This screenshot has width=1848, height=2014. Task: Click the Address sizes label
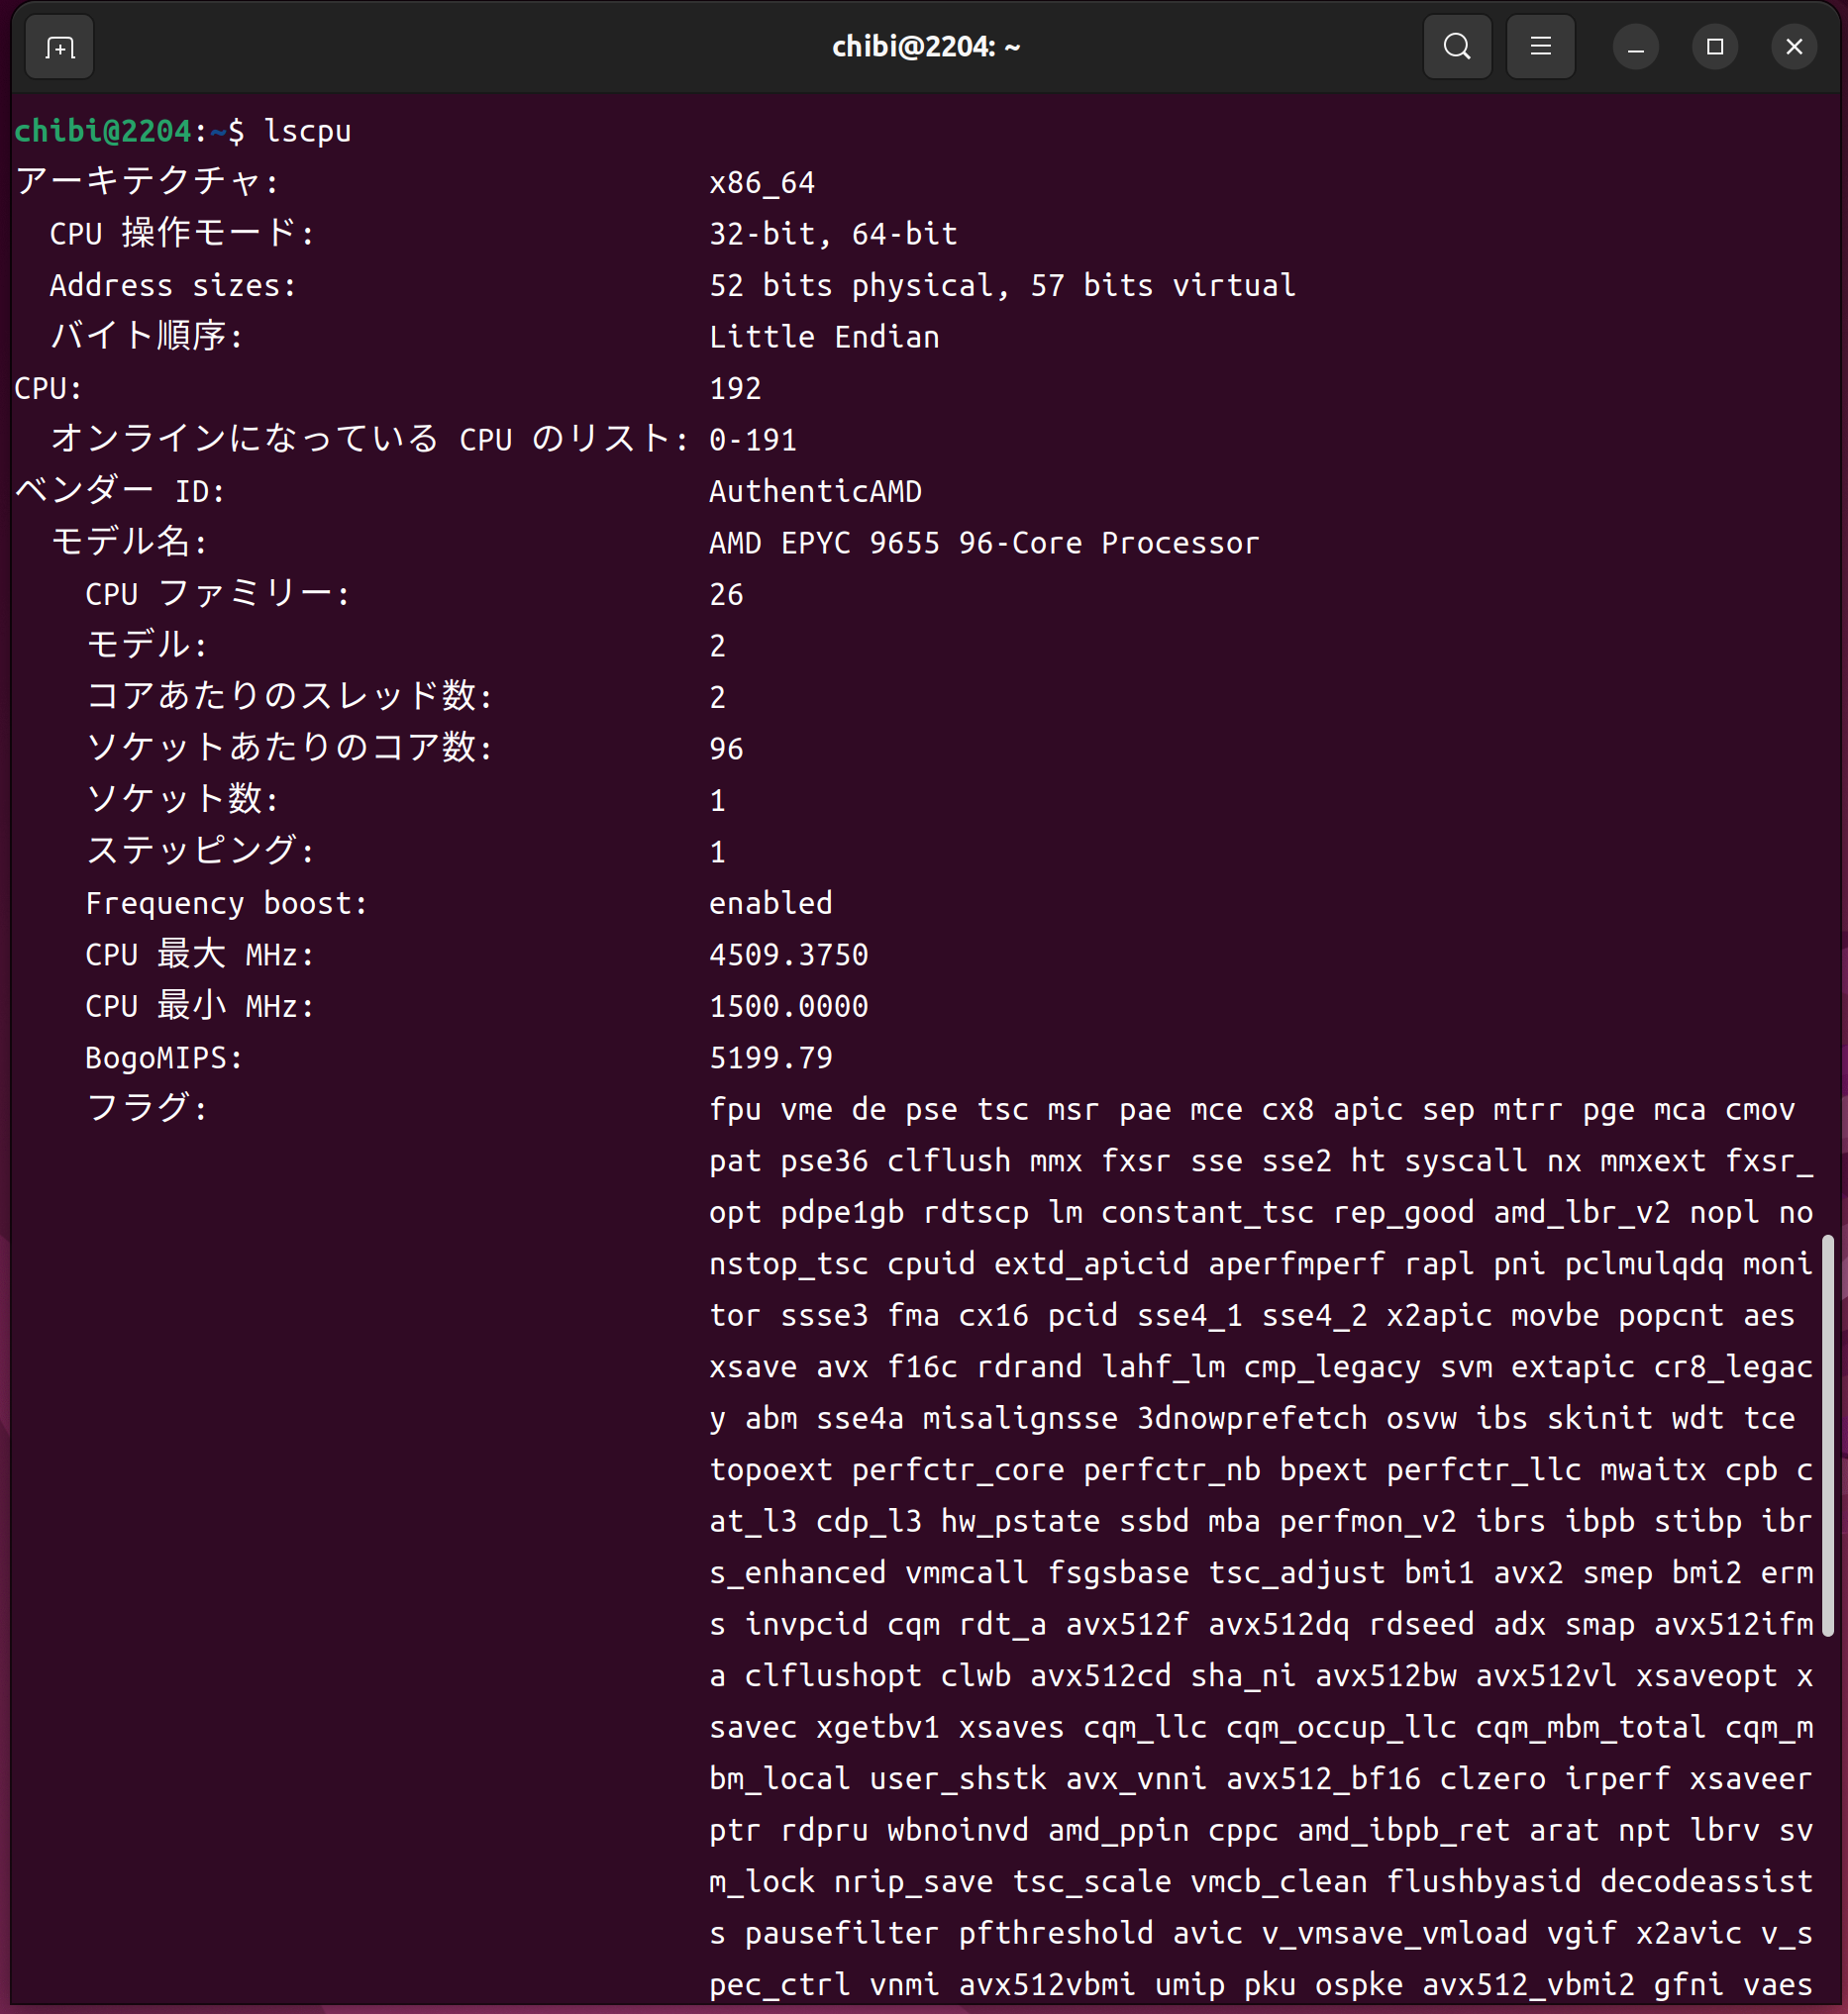pos(172,286)
